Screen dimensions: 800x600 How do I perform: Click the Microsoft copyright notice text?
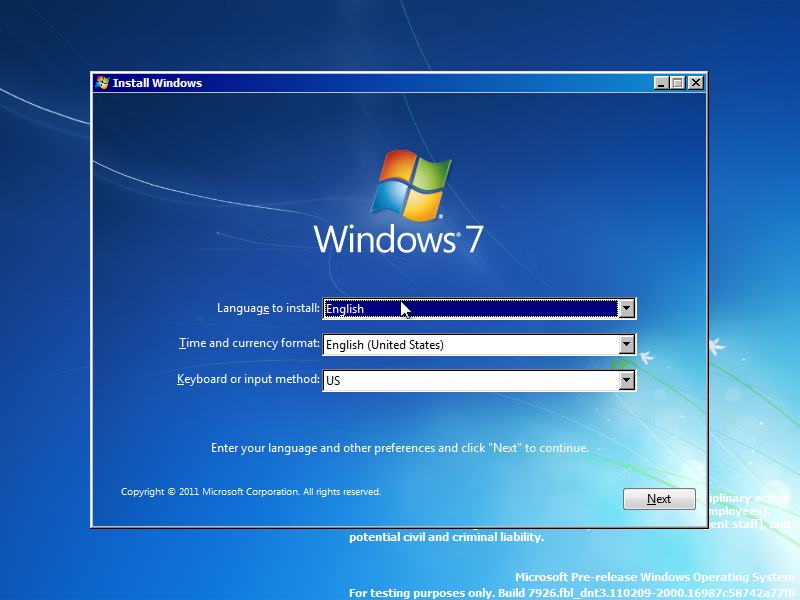250,491
